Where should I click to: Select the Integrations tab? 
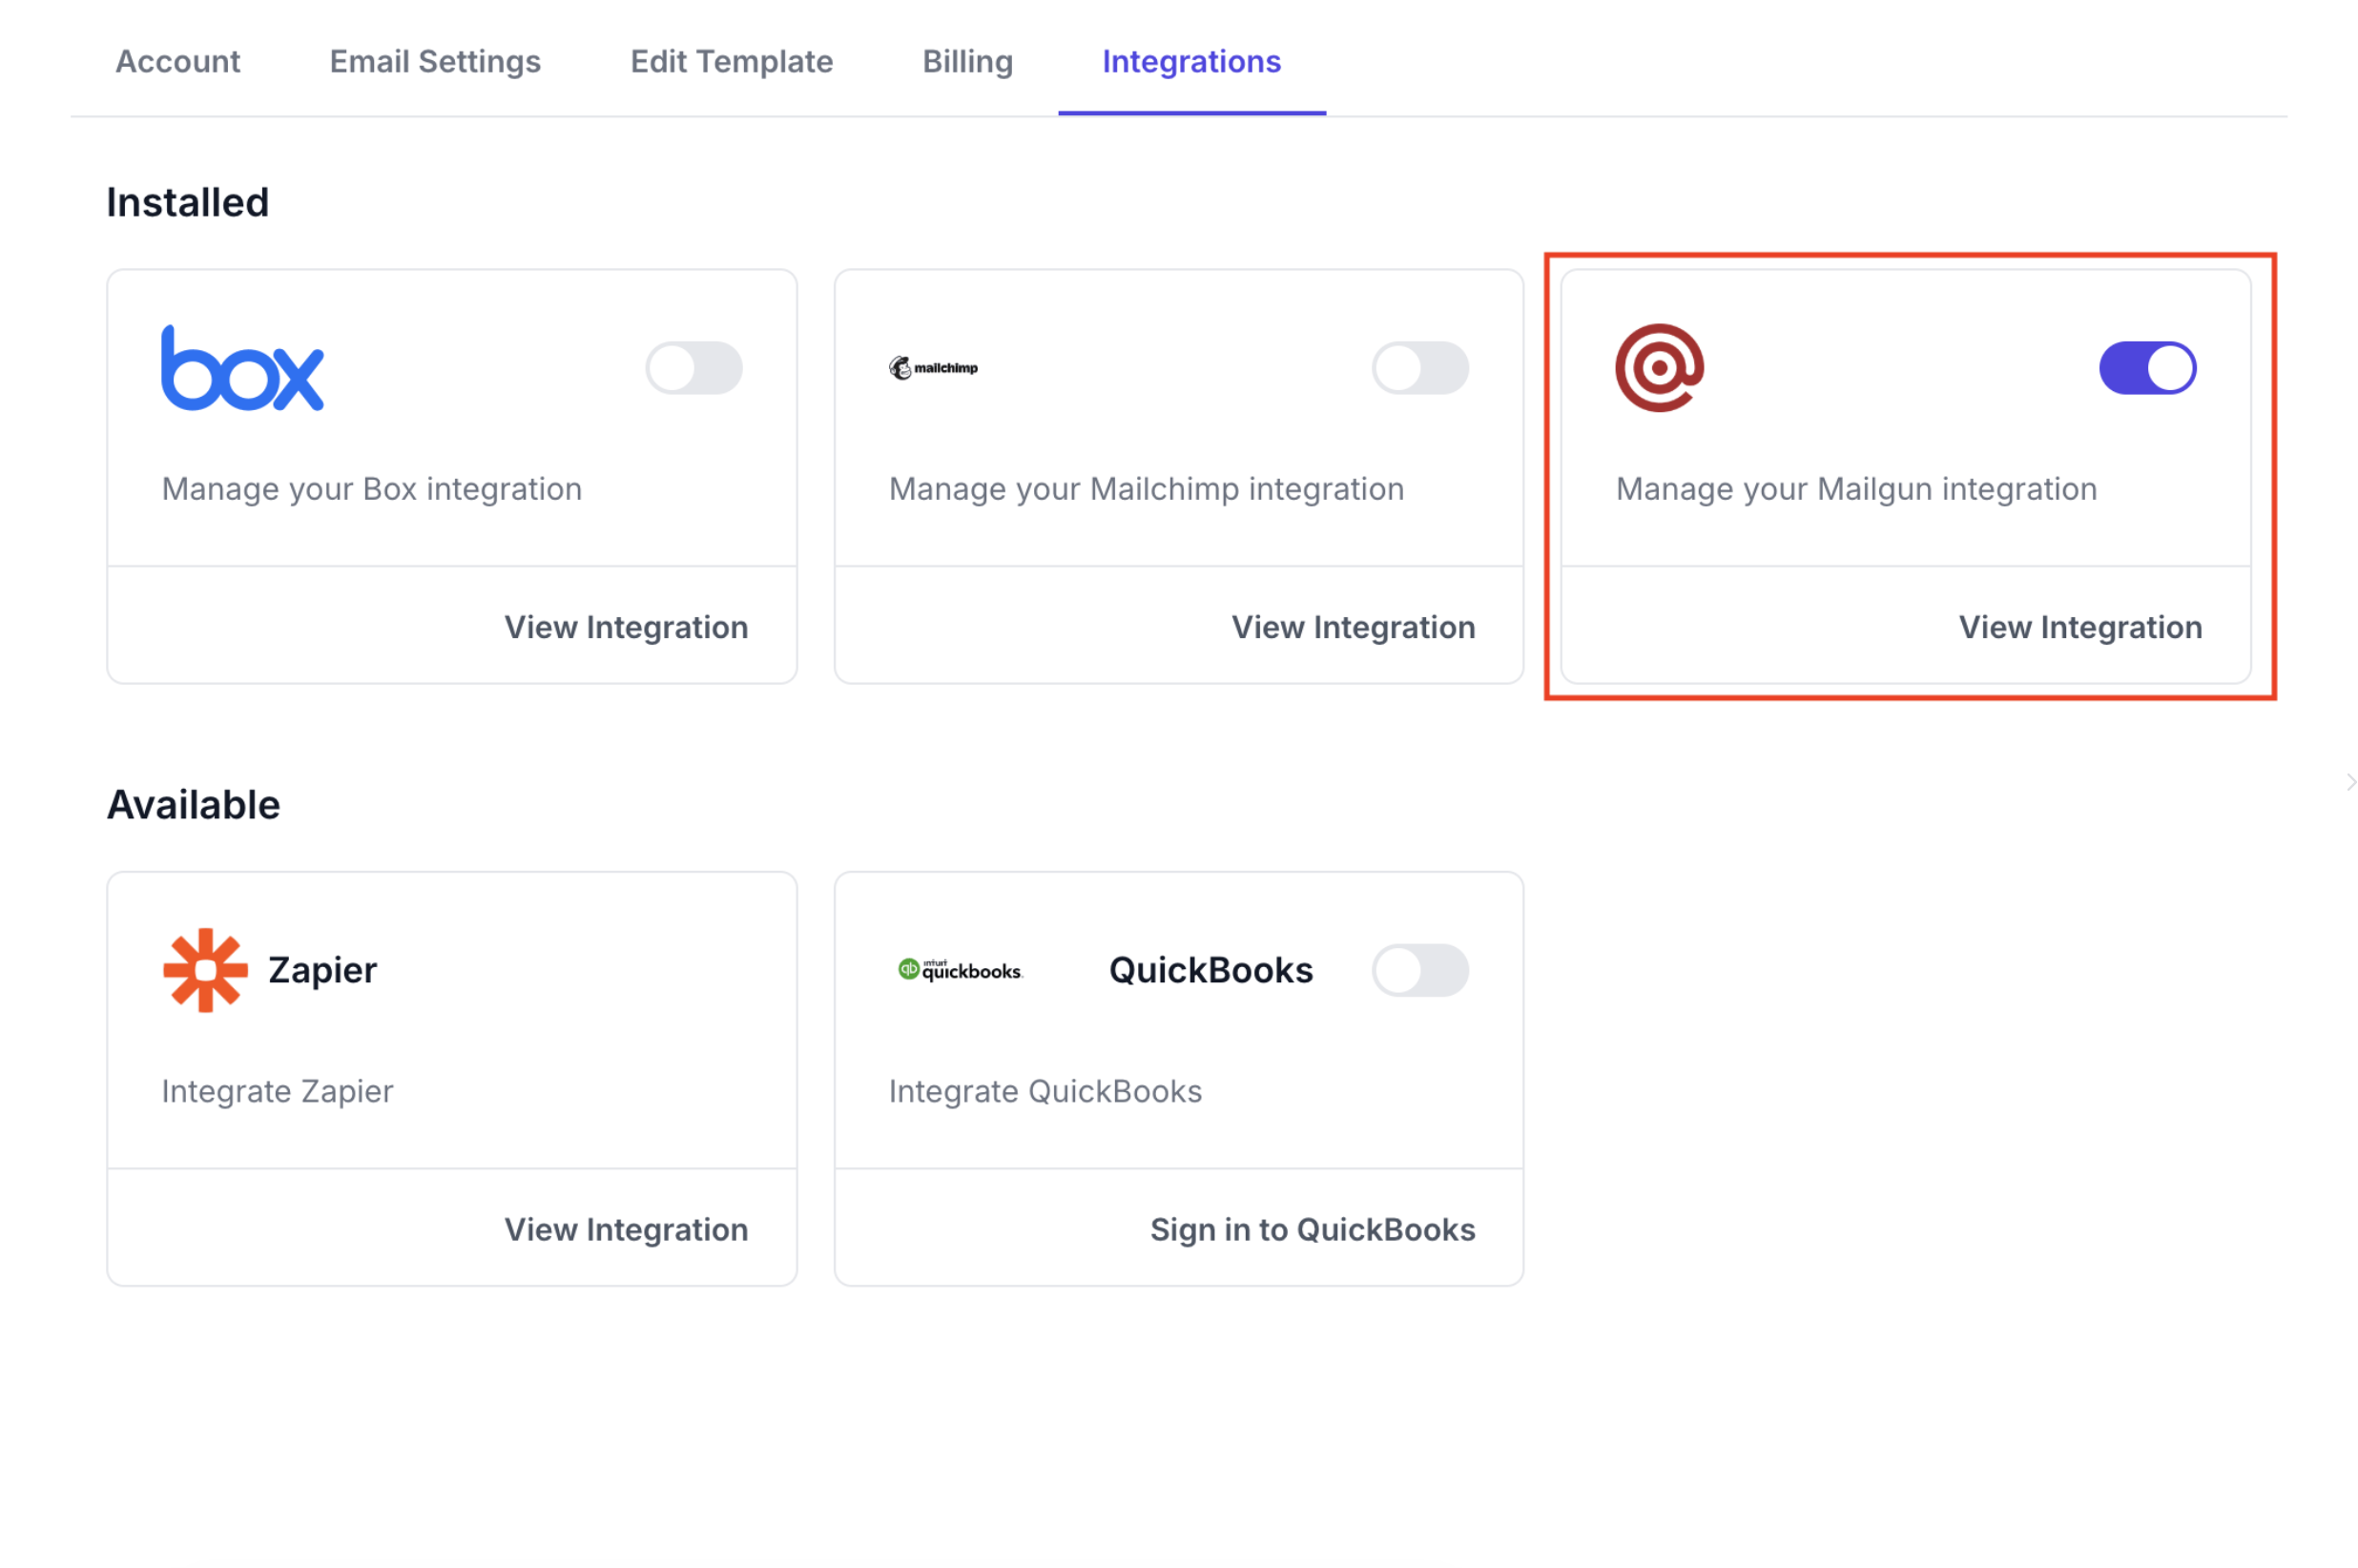click(x=1191, y=62)
